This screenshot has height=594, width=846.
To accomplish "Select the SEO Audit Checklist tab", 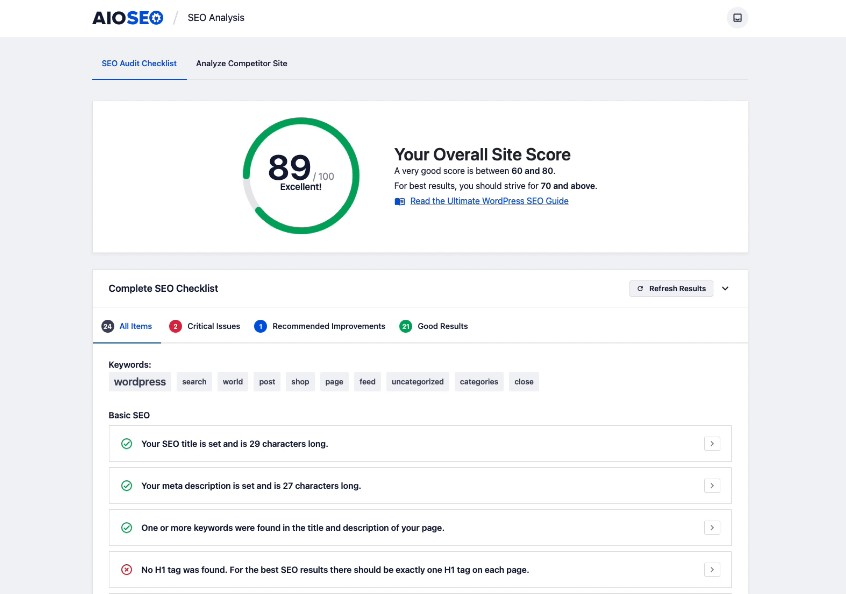I will (139, 63).
